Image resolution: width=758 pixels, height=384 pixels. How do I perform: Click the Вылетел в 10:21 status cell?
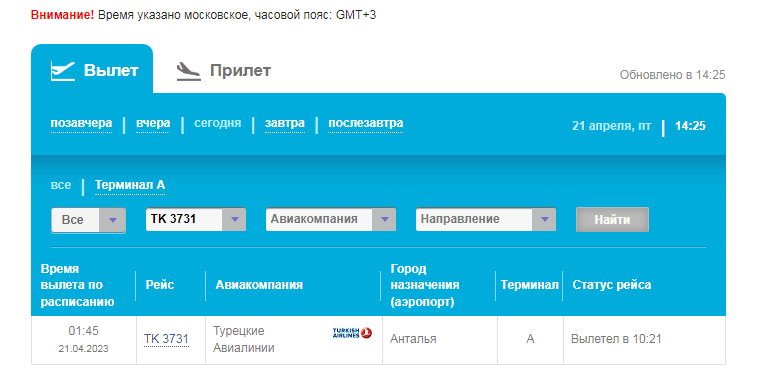644,340
